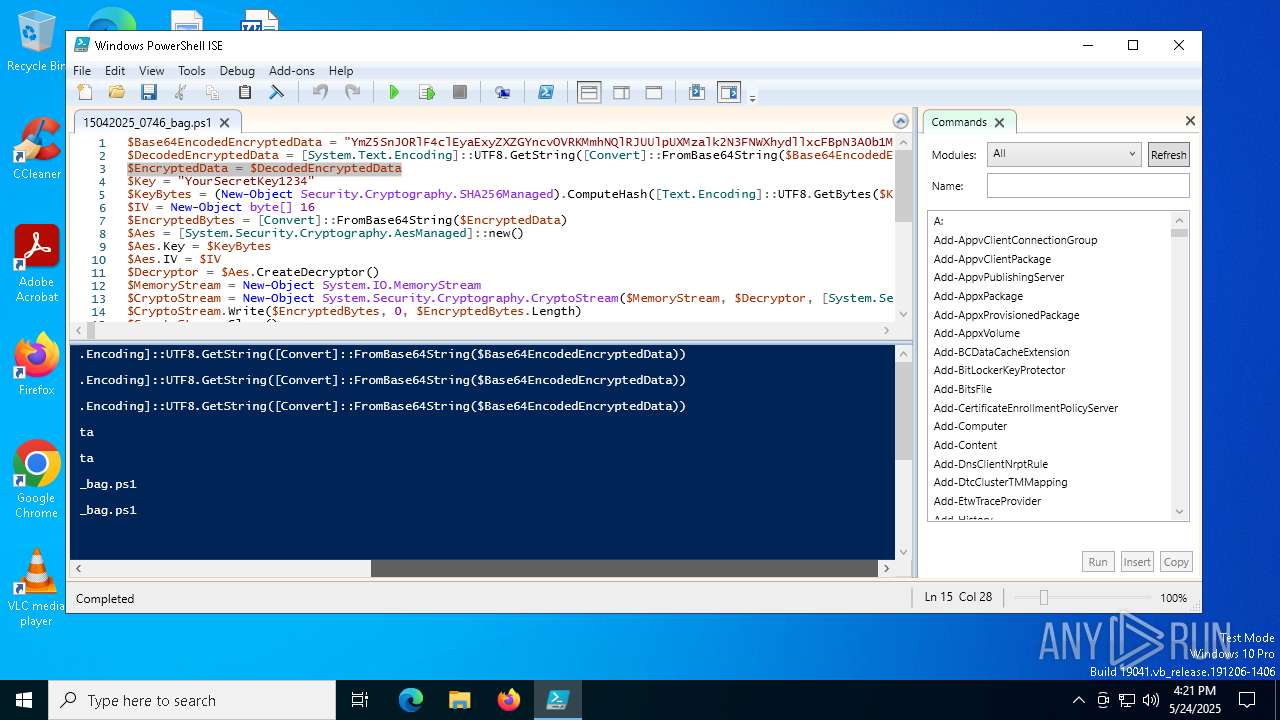Open the Adobe Acrobat desktop shortcut
Screen dimensions: 1280x720
[x=36, y=264]
